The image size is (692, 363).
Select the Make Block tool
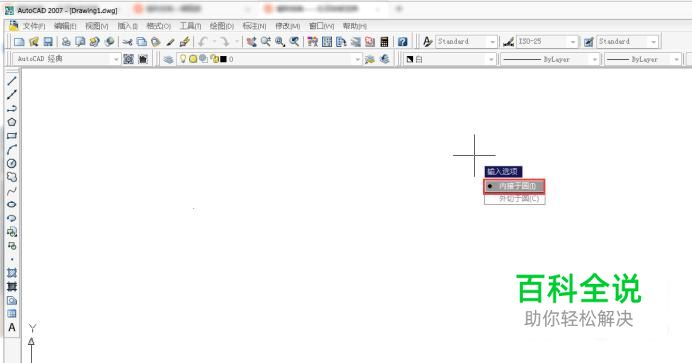pos(12,246)
